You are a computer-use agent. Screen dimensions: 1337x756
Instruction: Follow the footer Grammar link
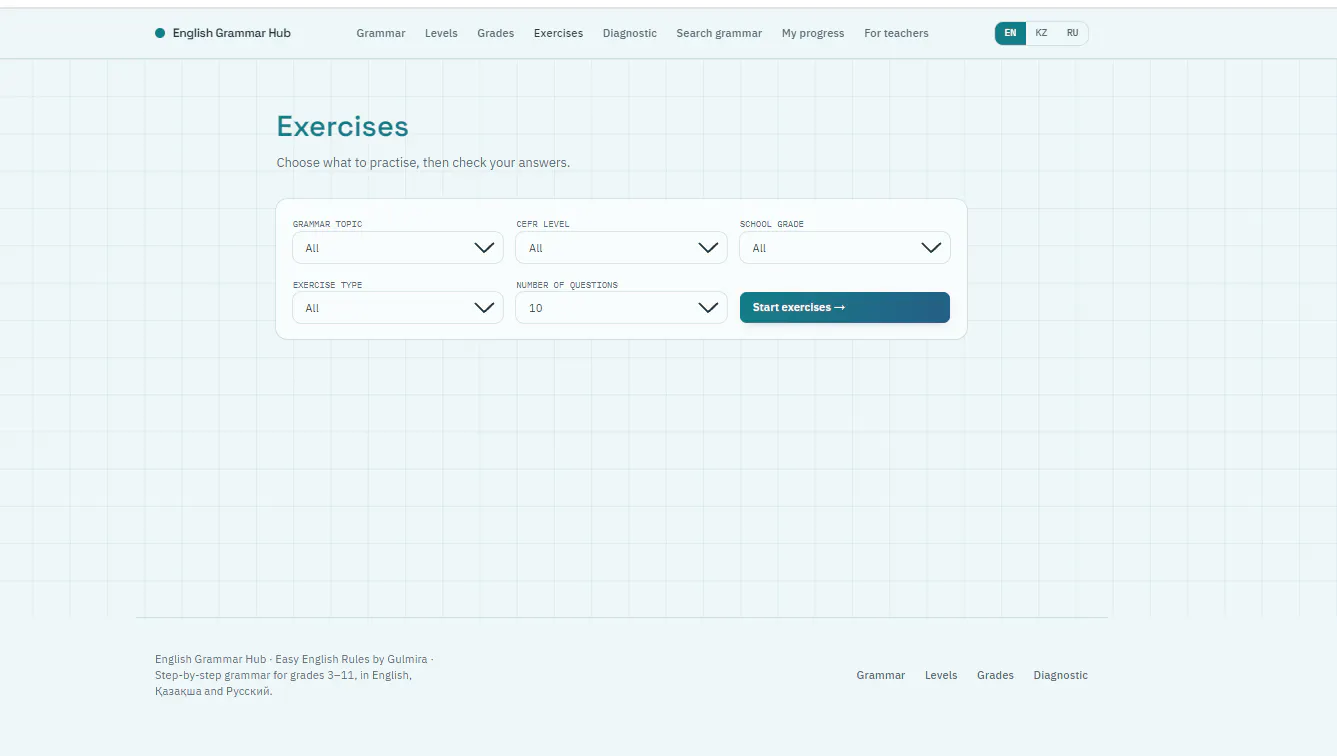pos(881,675)
